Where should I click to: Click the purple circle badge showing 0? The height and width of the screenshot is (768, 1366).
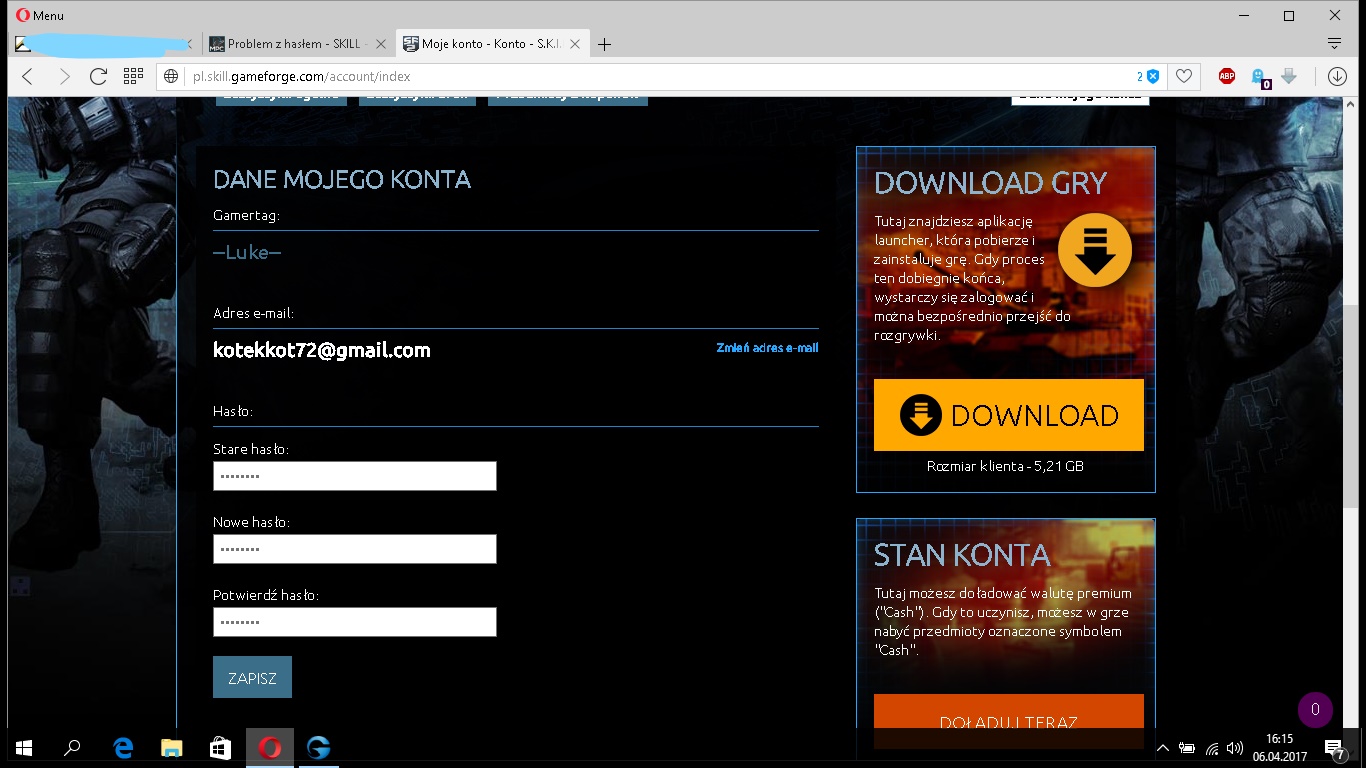click(1315, 710)
